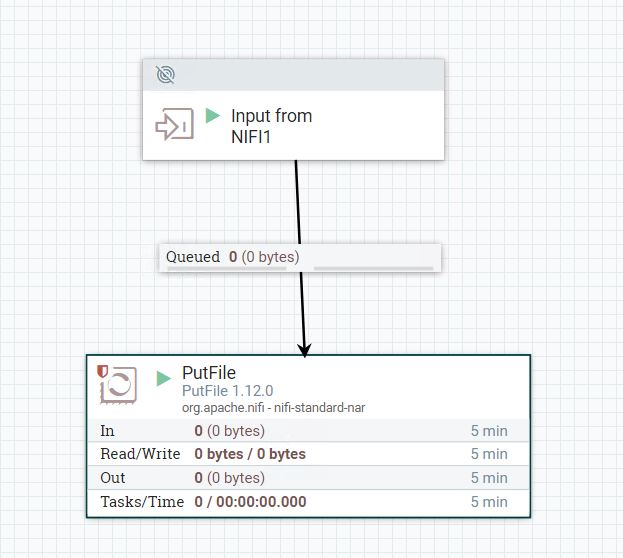This screenshot has height=558, width=623.
Task: Click the connection line below input port
Action: click(x=298, y=202)
